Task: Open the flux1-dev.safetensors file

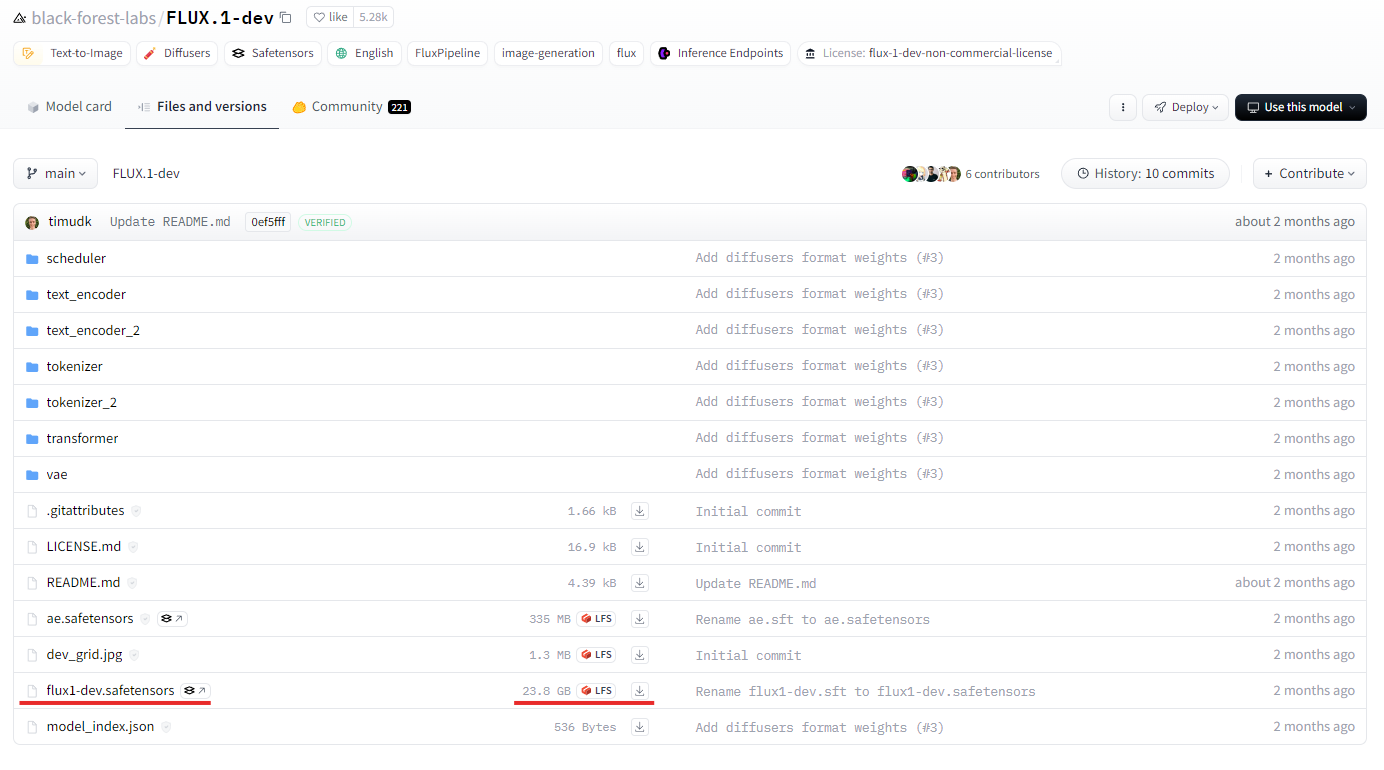Action: pyautogui.click(x=110, y=690)
